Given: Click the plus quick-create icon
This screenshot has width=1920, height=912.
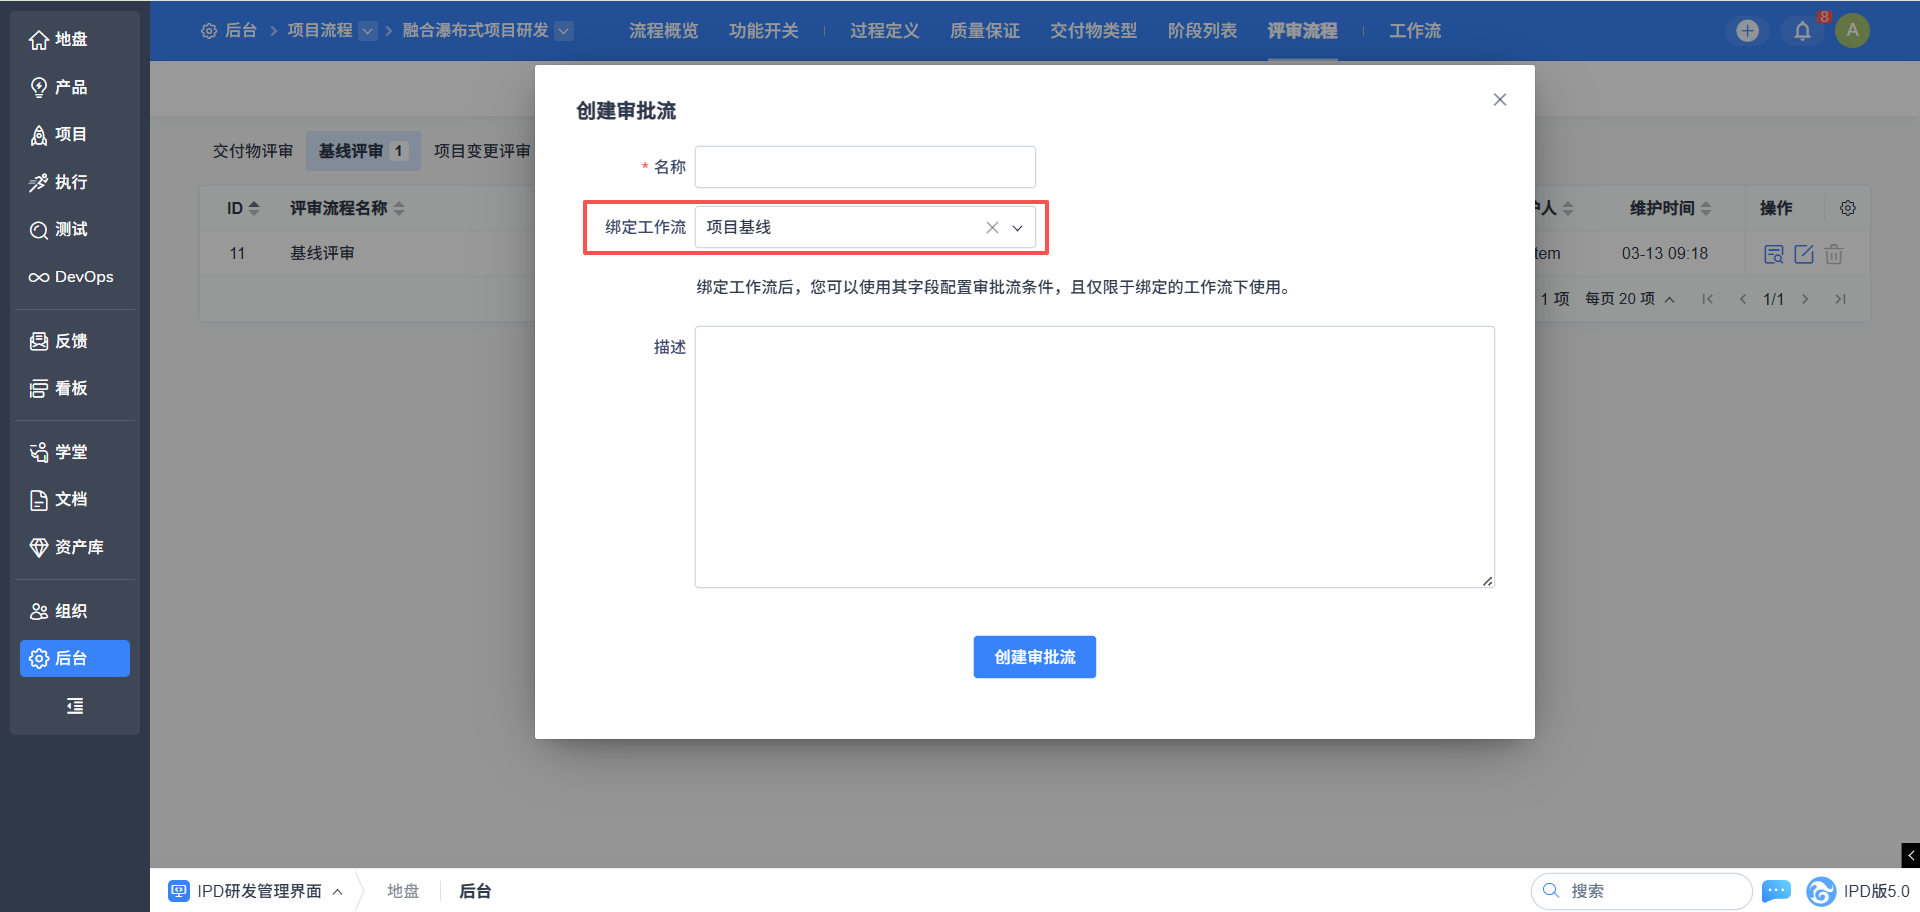Looking at the screenshot, I should pos(1747,31).
